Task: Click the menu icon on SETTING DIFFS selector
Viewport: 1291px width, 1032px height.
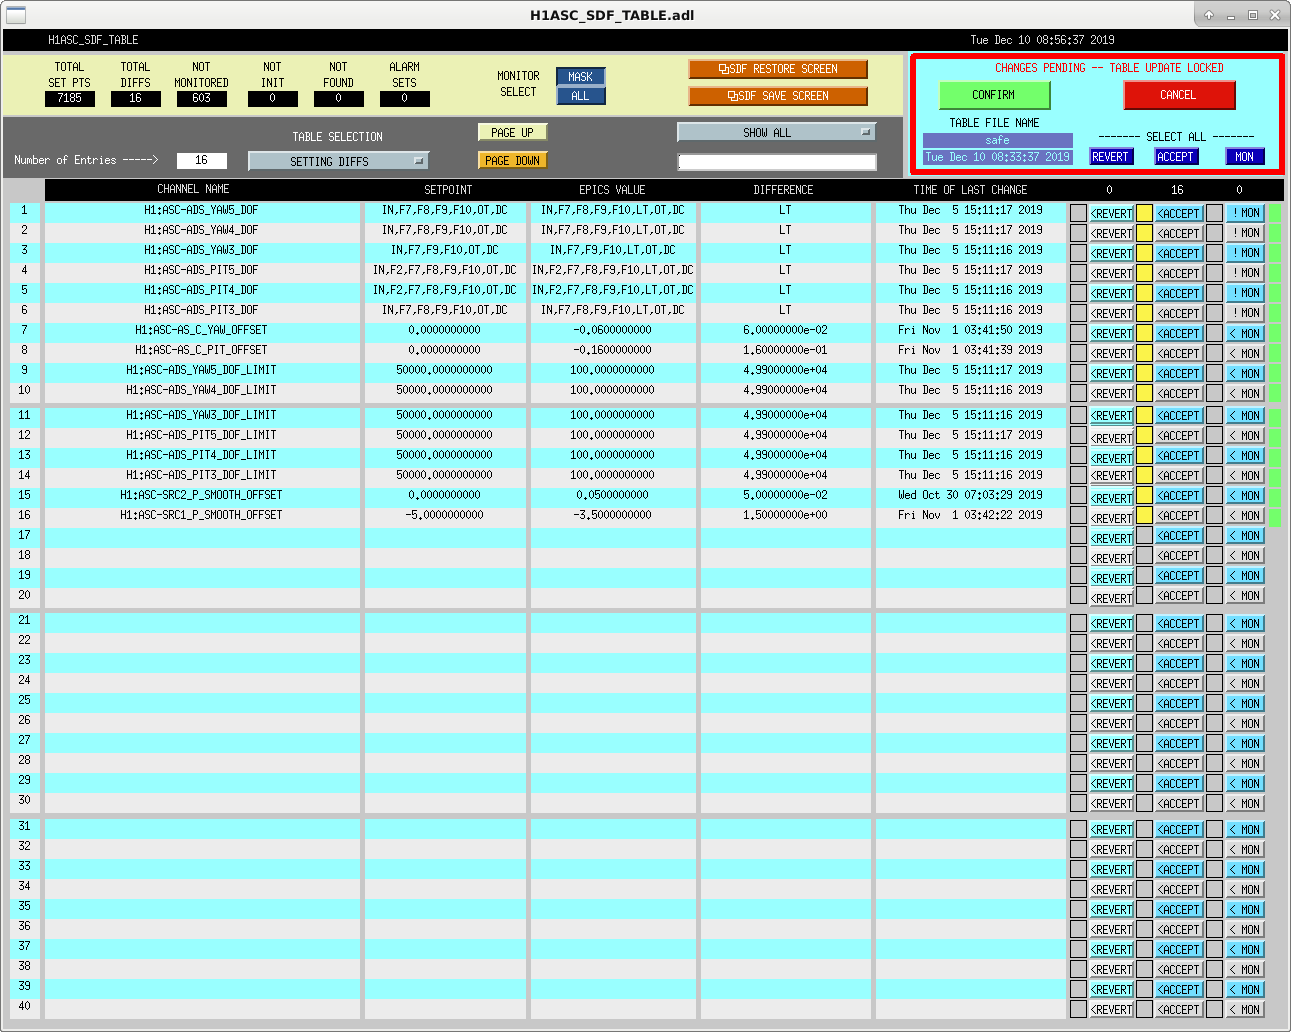Action: pyautogui.click(x=418, y=161)
